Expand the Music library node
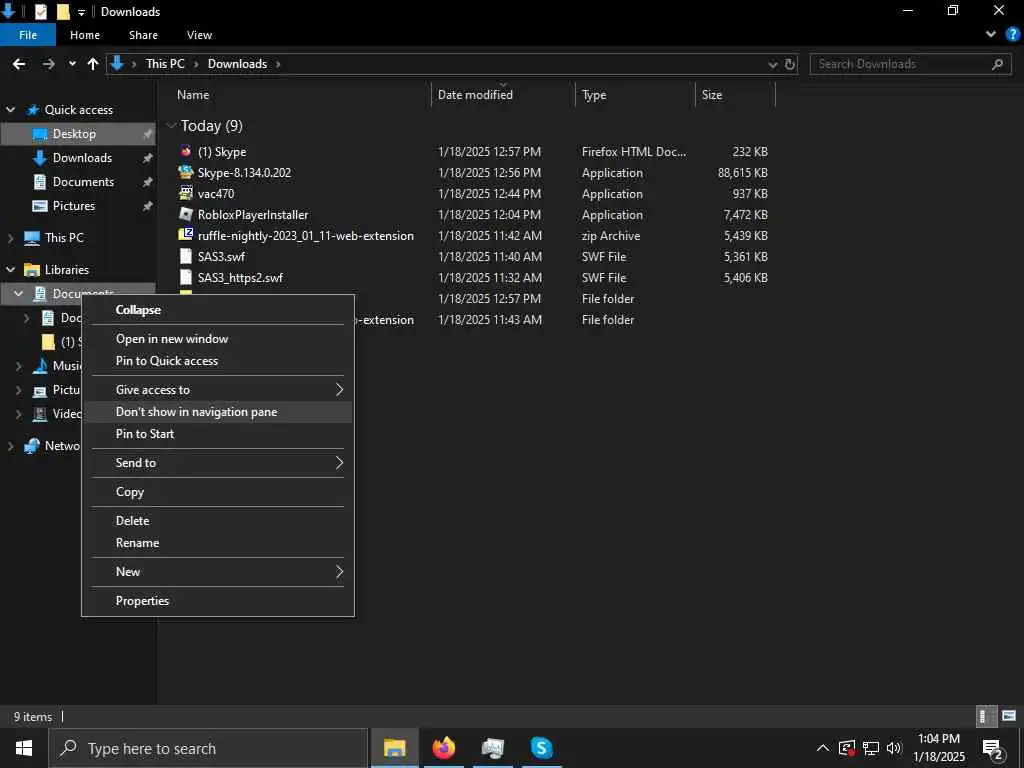Screen dimensions: 1024x768 [x=18, y=366]
